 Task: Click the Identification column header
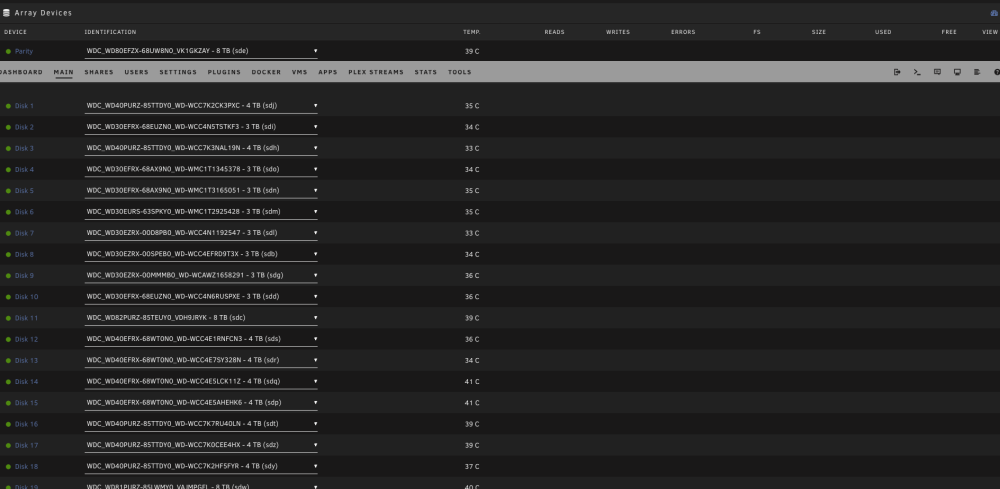[x=110, y=32]
